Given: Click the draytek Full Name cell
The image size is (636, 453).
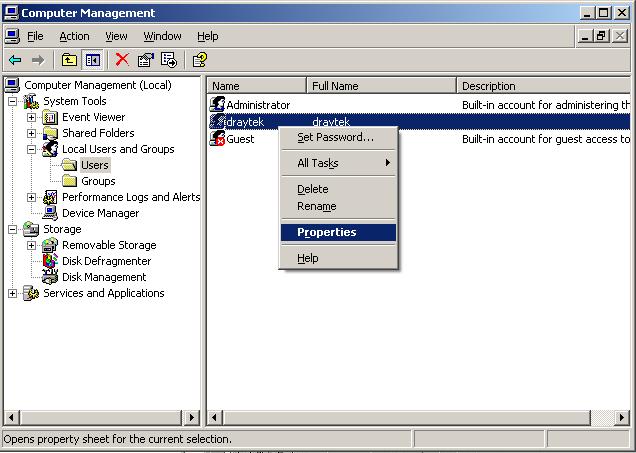Looking at the screenshot, I should [331, 122].
